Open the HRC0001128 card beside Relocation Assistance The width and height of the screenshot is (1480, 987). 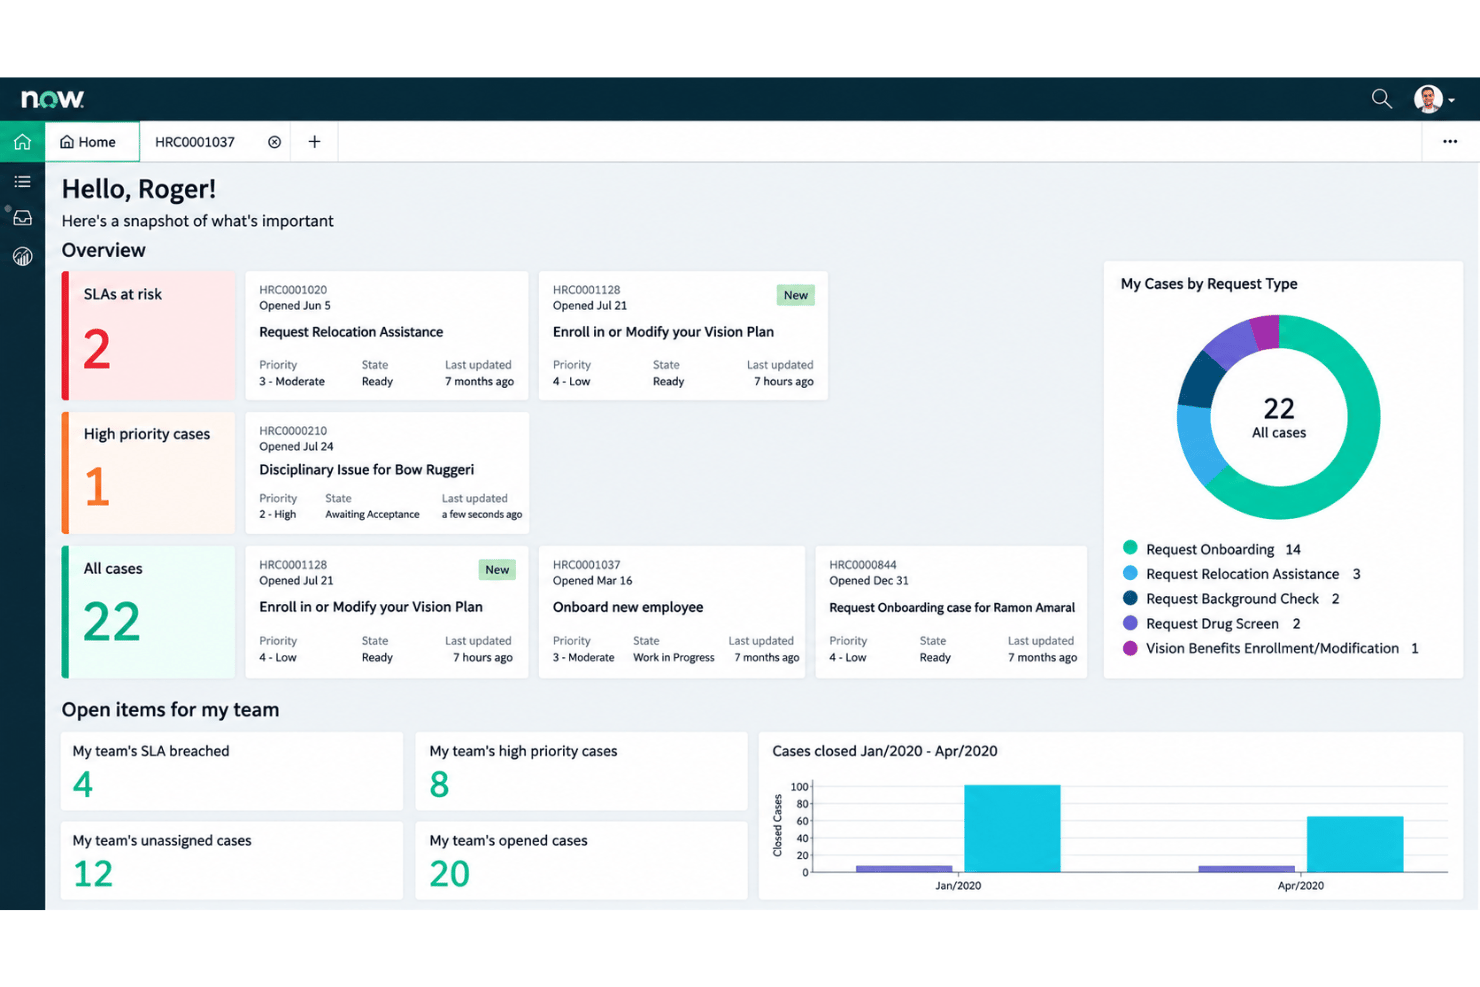pyautogui.click(x=683, y=335)
